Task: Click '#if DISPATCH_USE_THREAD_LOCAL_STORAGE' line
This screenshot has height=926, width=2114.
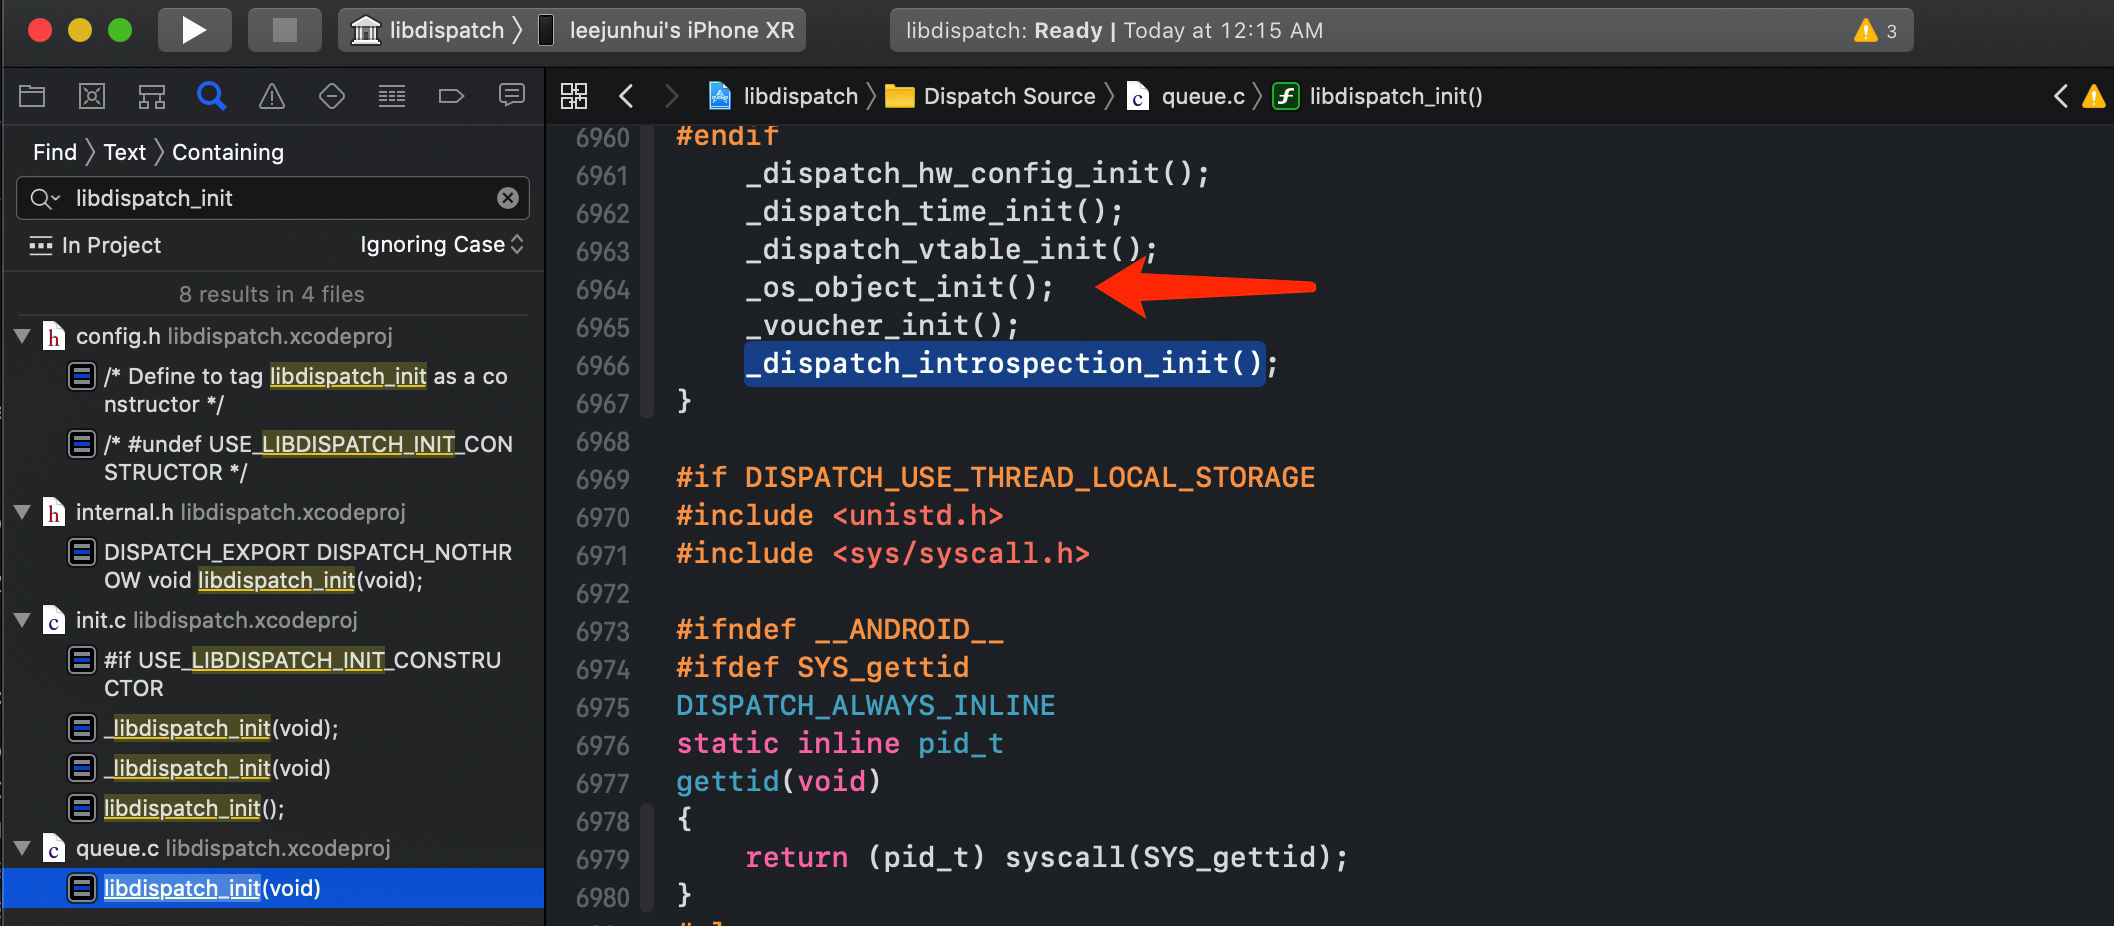Action: tap(995, 478)
